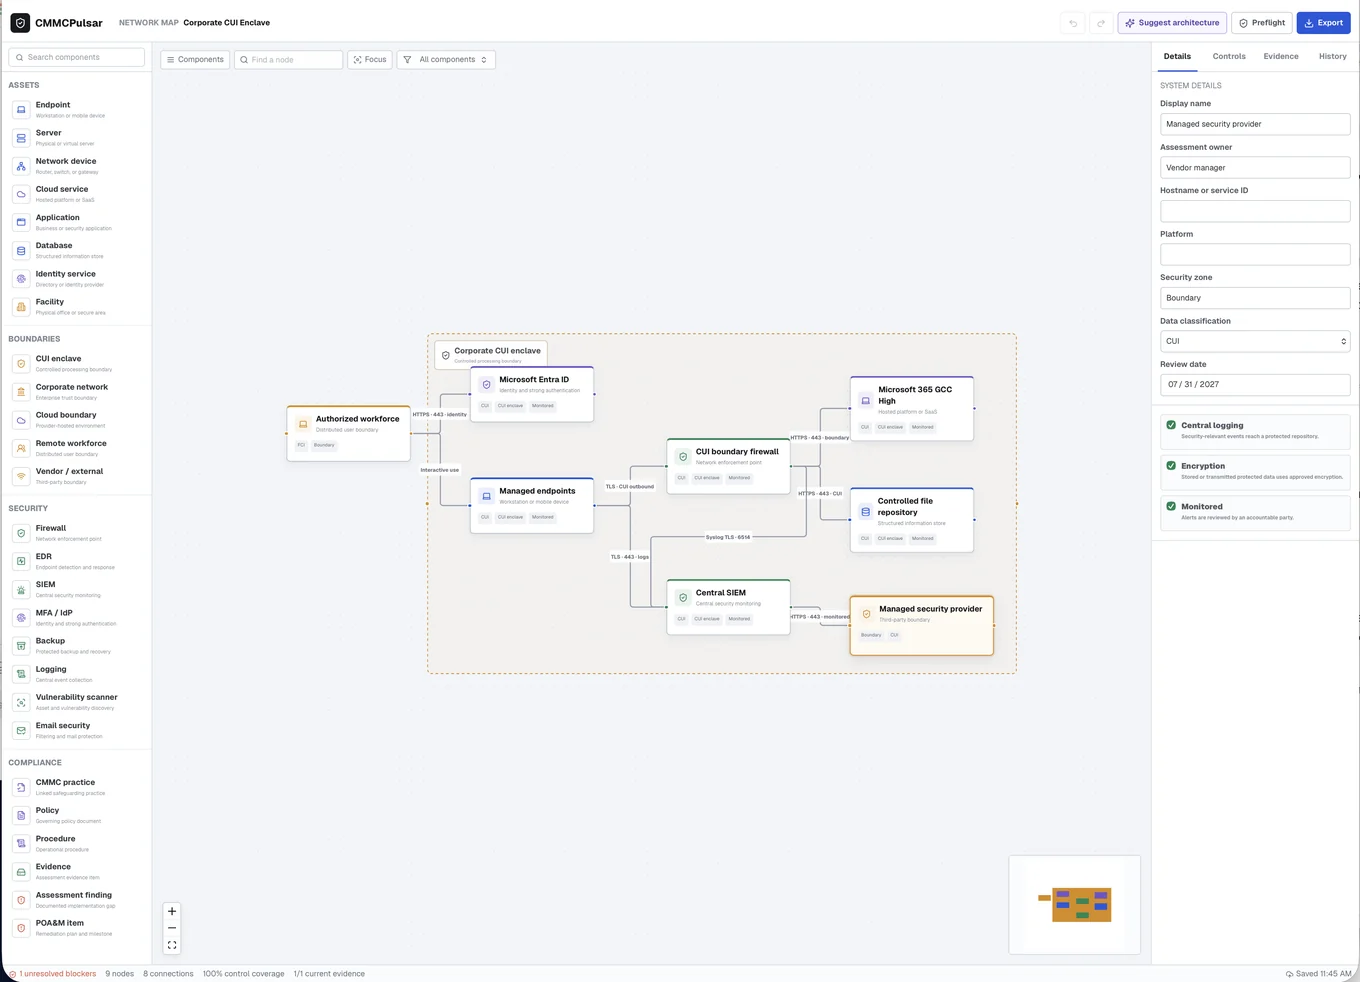This screenshot has width=1360, height=982.
Task: Activate the Focus button
Action: 370,60
